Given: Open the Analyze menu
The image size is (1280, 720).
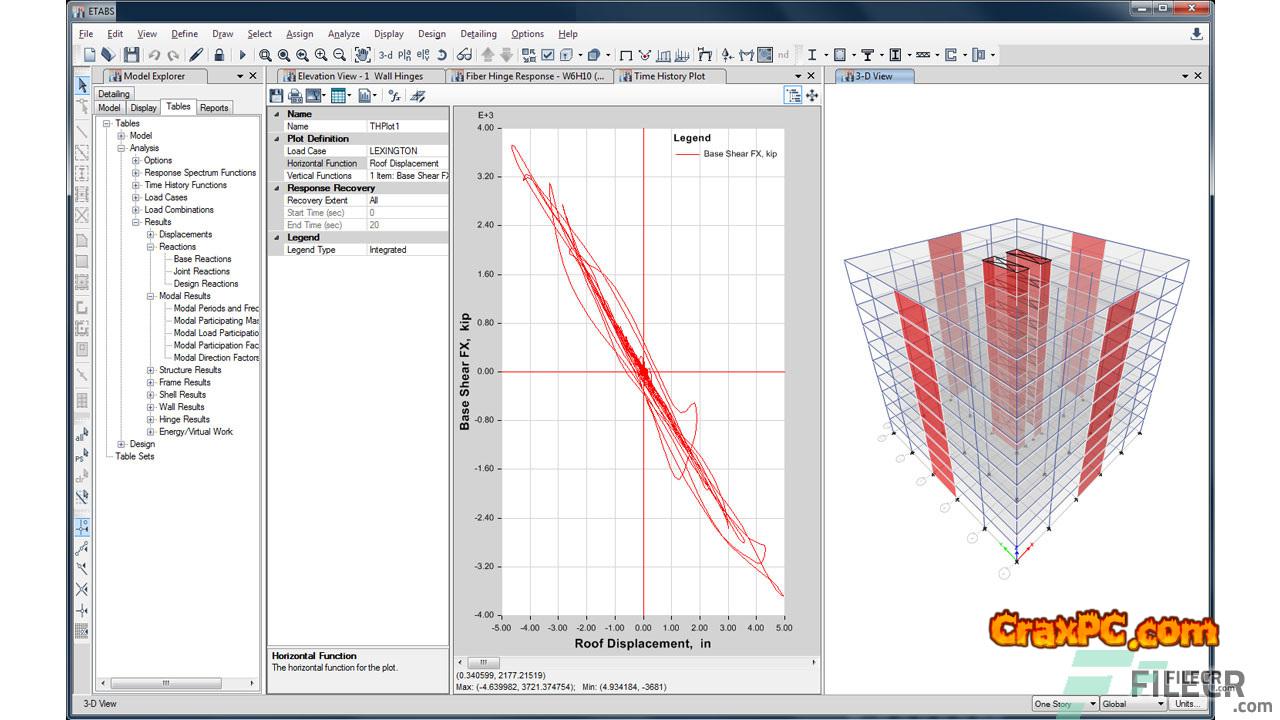Looking at the screenshot, I should click(x=343, y=34).
